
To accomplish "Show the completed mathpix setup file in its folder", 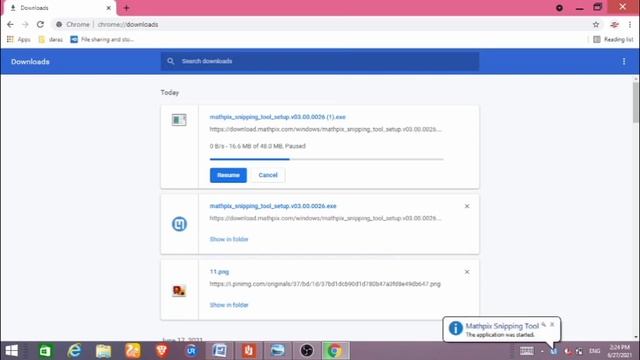I will [x=229, y=239].
